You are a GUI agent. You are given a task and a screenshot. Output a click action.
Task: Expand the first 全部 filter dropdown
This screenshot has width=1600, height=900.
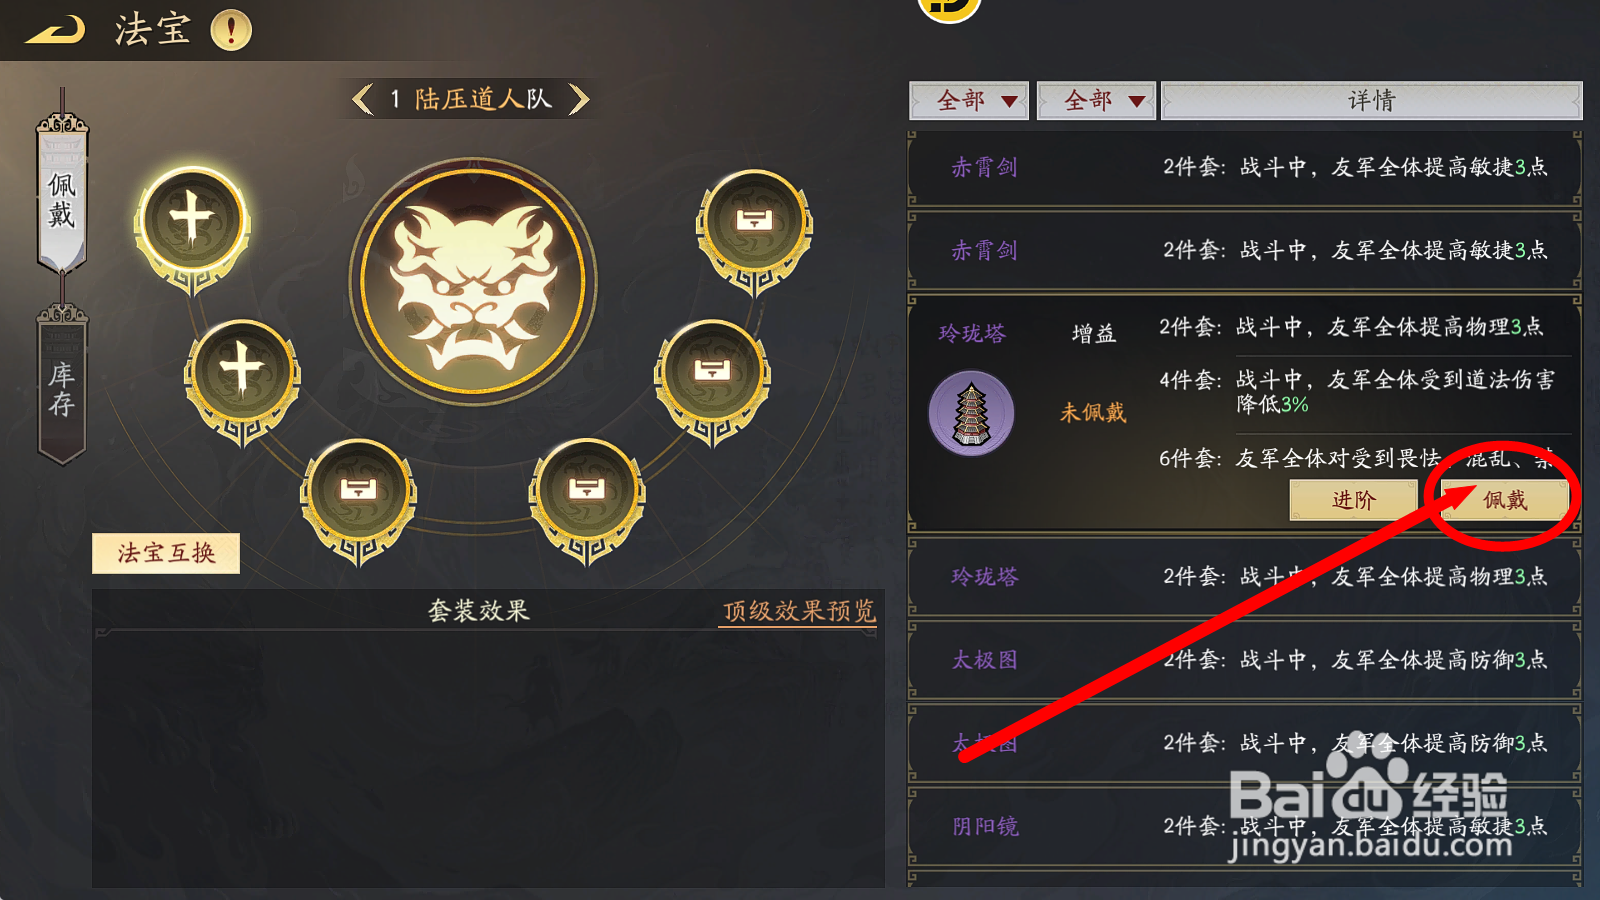(969, 101)
